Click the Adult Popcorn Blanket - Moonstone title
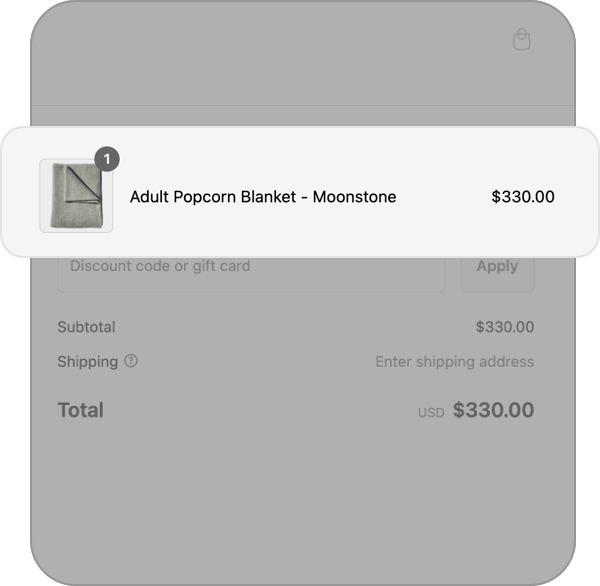The height and width of the screenshot is (586, 600). [x=263, y=197]
